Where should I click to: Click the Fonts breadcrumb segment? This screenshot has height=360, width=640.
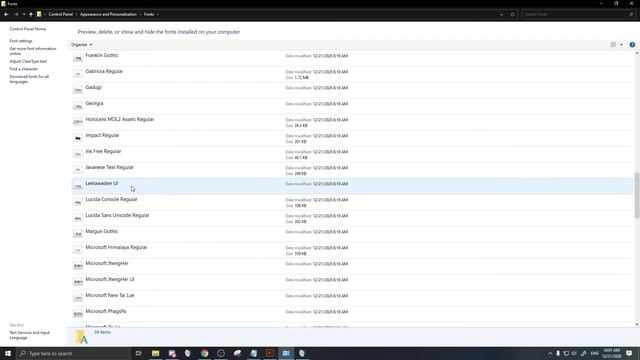149,14
